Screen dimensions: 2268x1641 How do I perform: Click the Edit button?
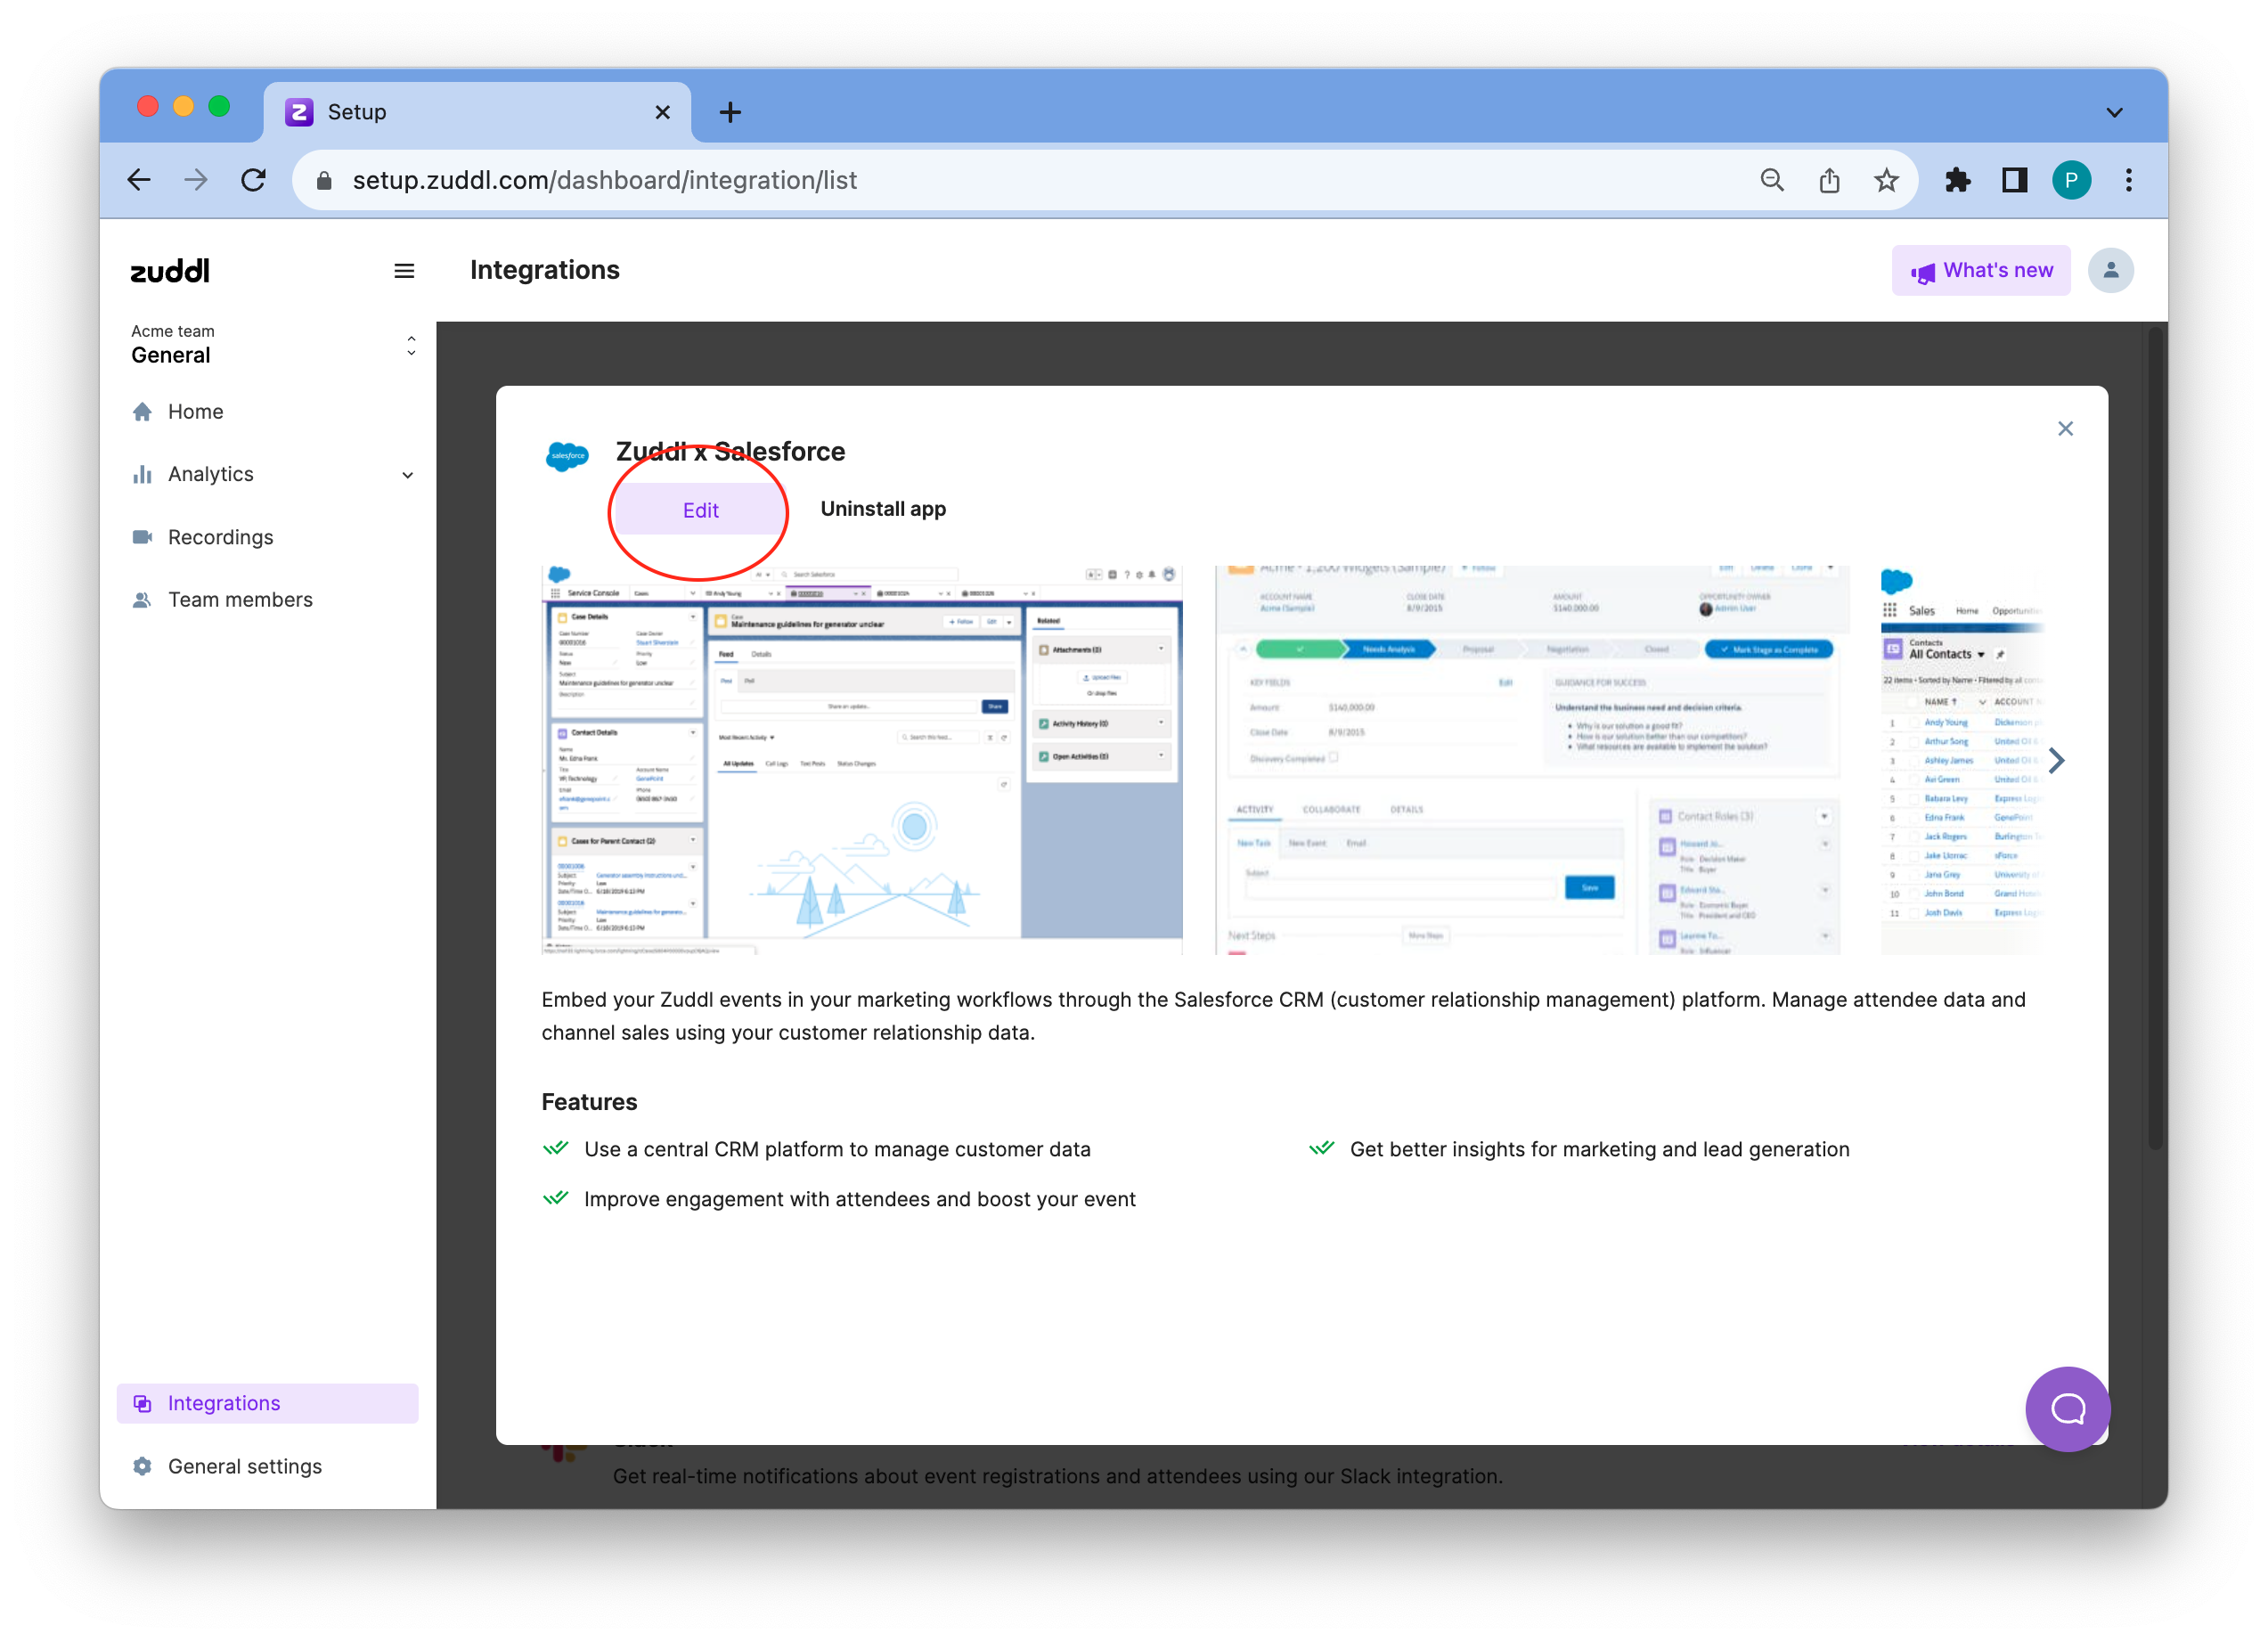(x=700, y=510)
